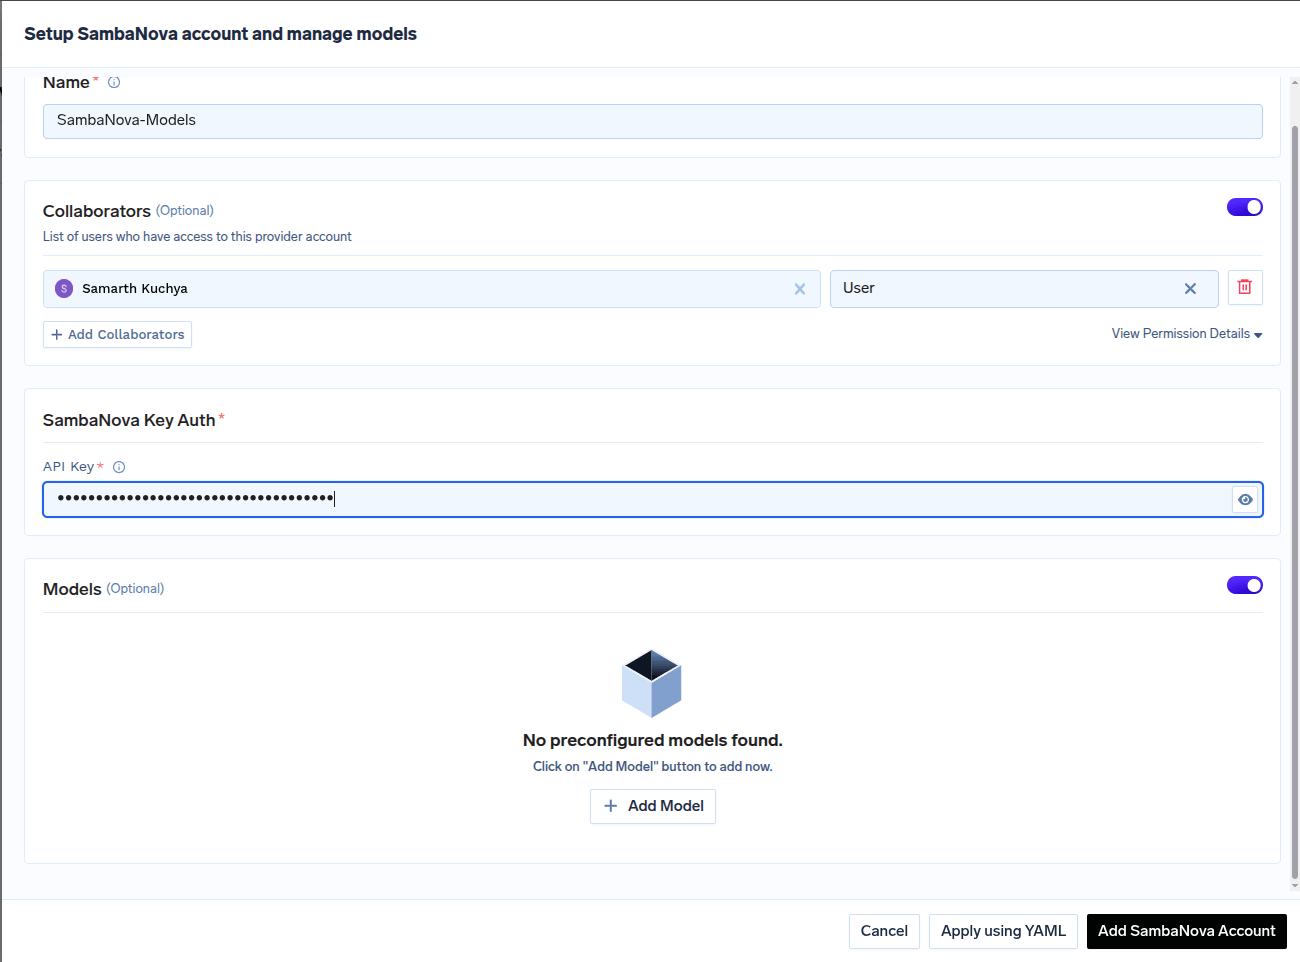Click the blue cube models illustration
This screenshot has height=962, width=1300.
[x=651, y=684]
